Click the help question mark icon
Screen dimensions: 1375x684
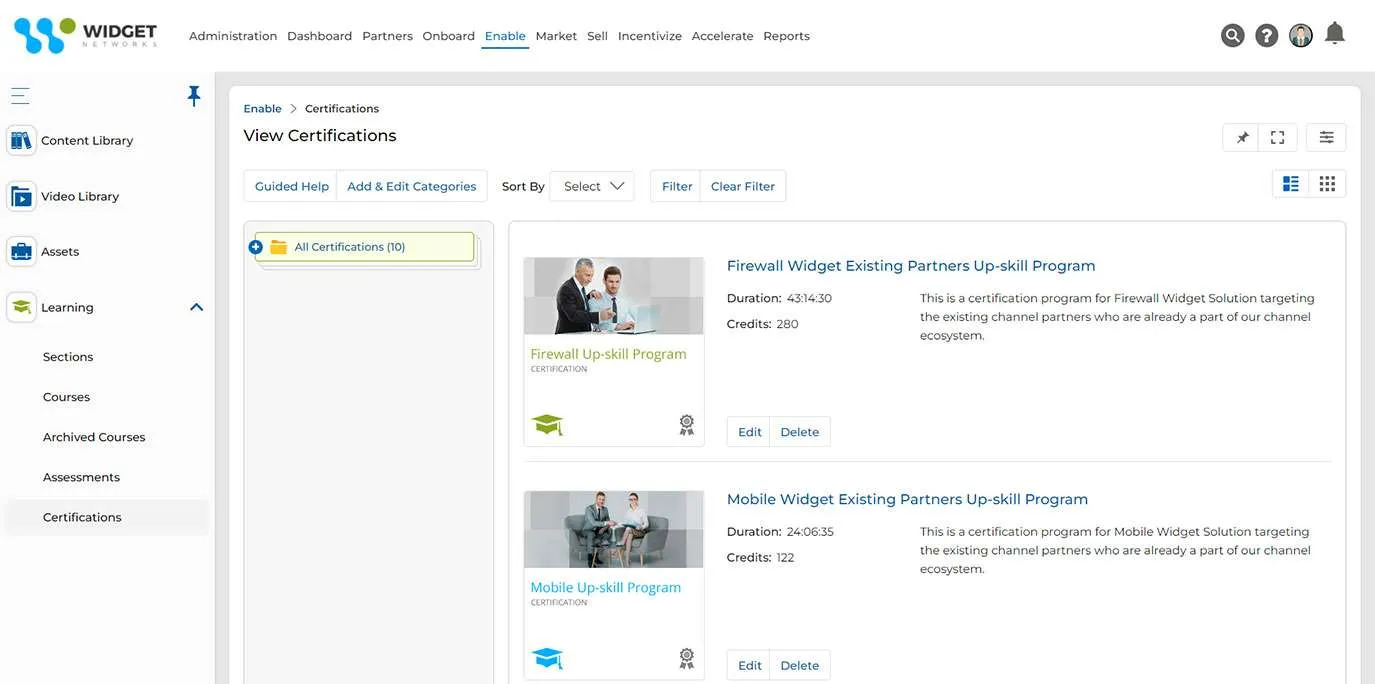pos(1266,33)
